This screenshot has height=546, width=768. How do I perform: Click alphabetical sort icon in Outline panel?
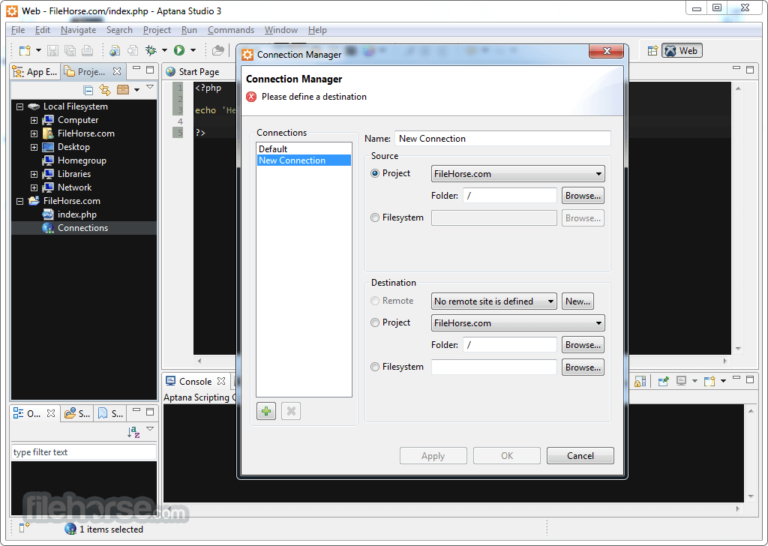click(133, 432)
